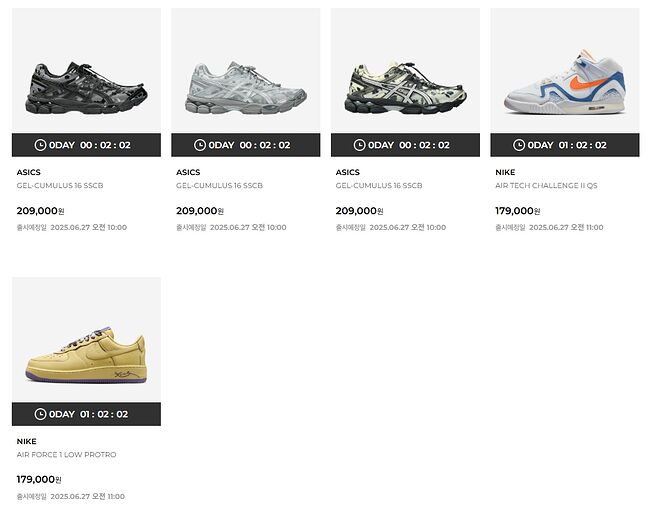The image size is (650, 516).
Task: Click the clock icon under silver ASICS shoe
Action: tap(200, 145)
